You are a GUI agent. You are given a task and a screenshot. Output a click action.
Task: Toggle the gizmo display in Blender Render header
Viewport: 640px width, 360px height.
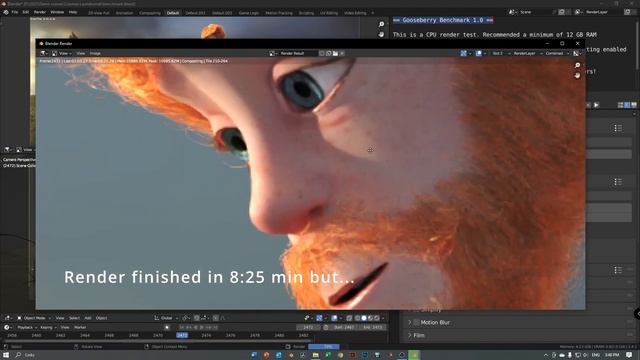(x=464, y=53)
